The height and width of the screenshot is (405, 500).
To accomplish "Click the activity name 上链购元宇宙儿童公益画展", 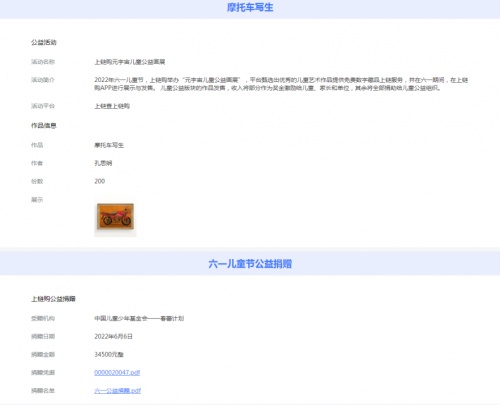I will click(x=130, y=62).
